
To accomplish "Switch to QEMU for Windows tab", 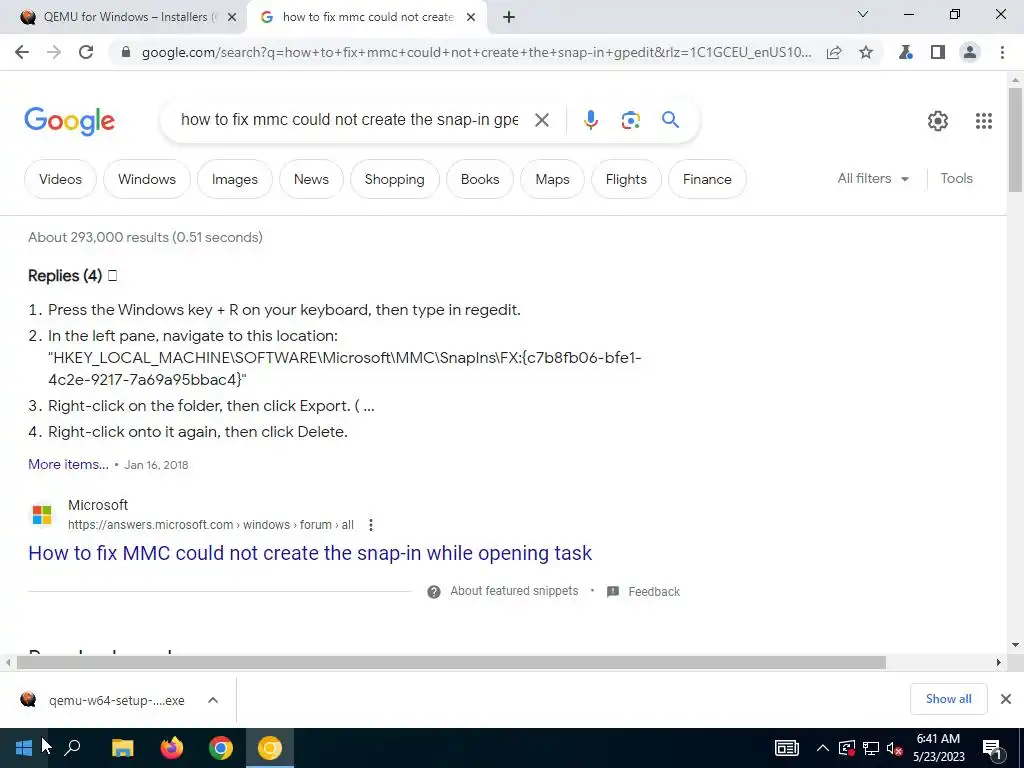I will (x=124, y=18).
